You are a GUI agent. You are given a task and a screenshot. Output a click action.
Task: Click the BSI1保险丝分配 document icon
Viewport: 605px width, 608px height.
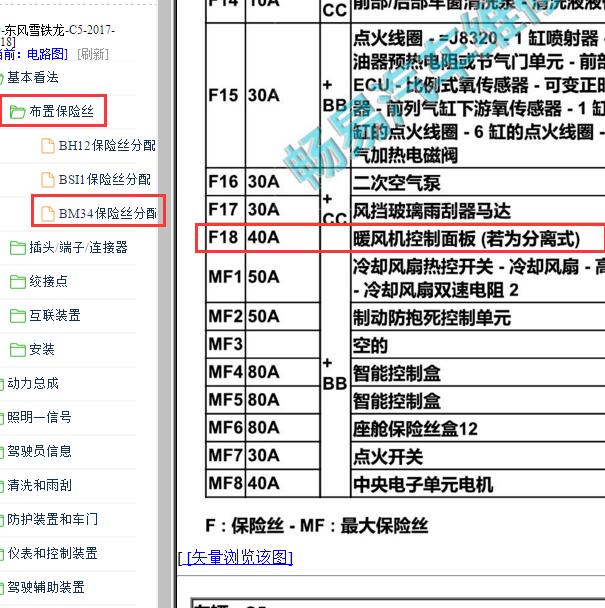pos(48,180)
